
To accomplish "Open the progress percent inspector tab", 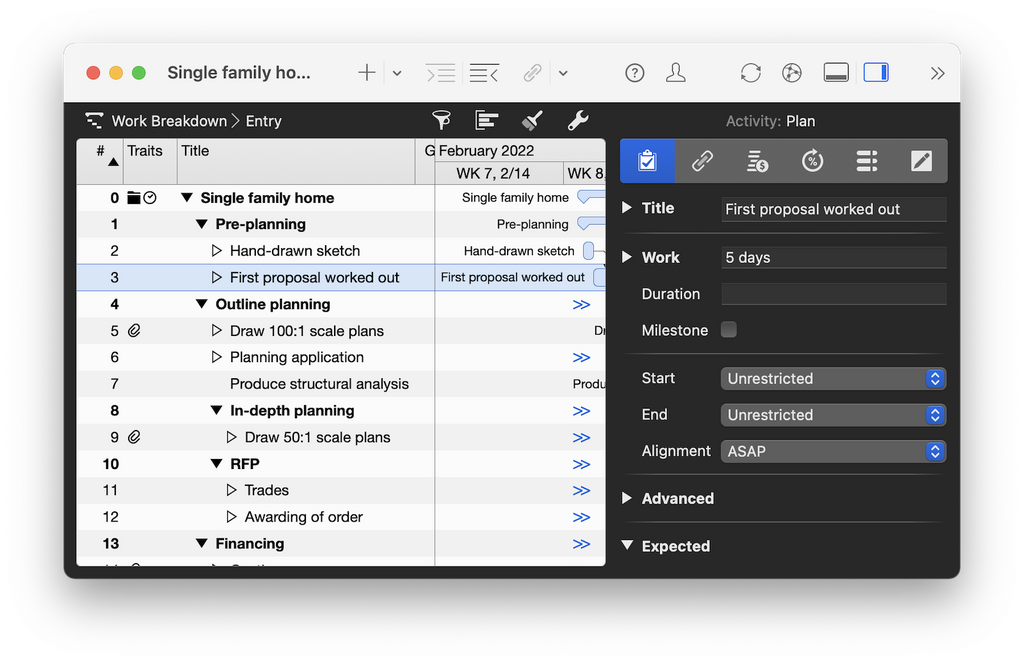I will click(x=812, y=161).
